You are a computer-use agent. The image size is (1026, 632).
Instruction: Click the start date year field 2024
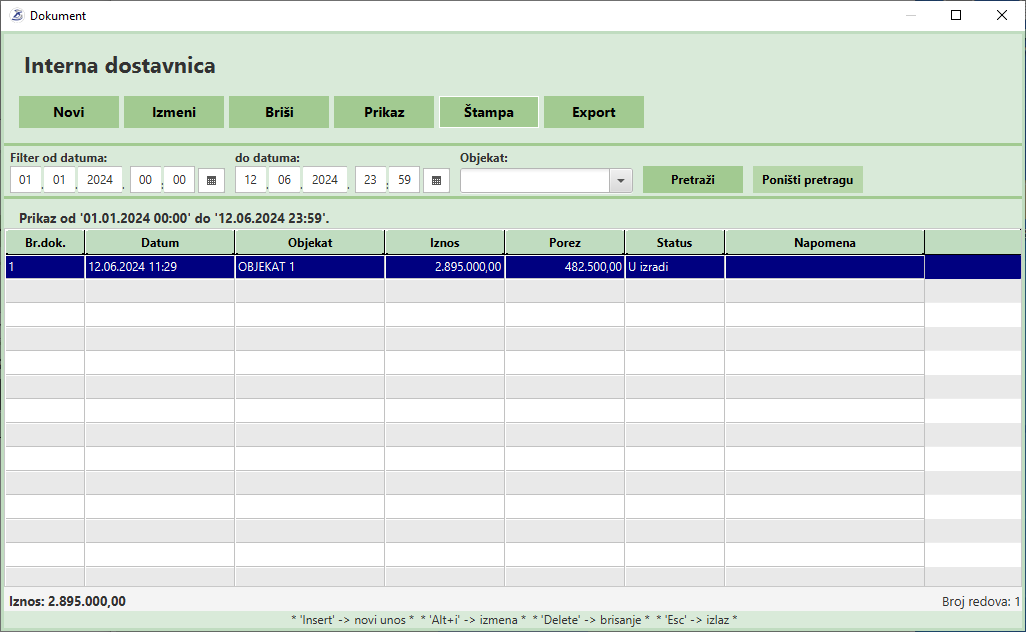click(x=100, y=180)
